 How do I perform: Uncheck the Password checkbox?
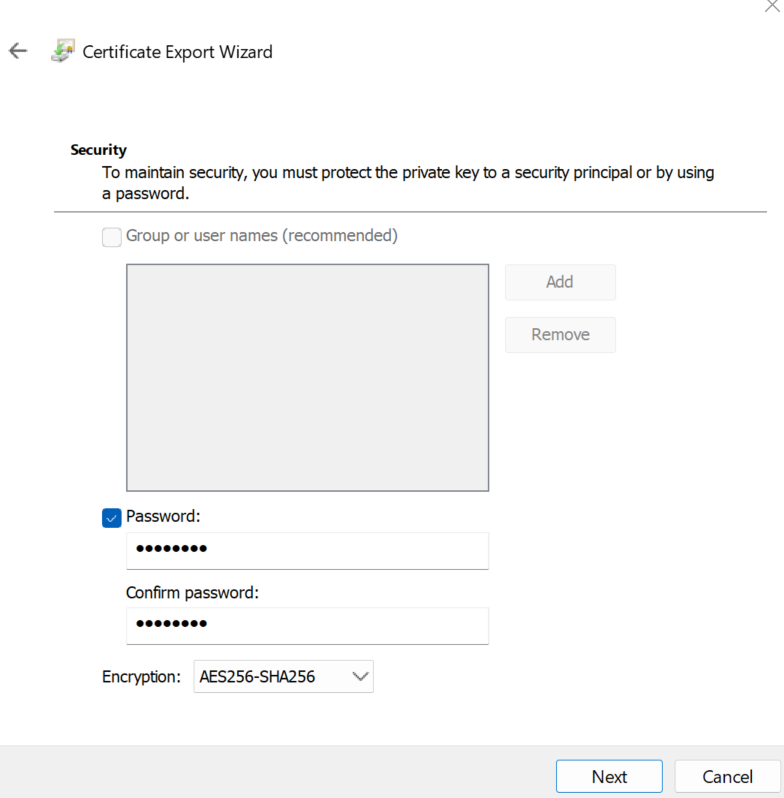111,518
